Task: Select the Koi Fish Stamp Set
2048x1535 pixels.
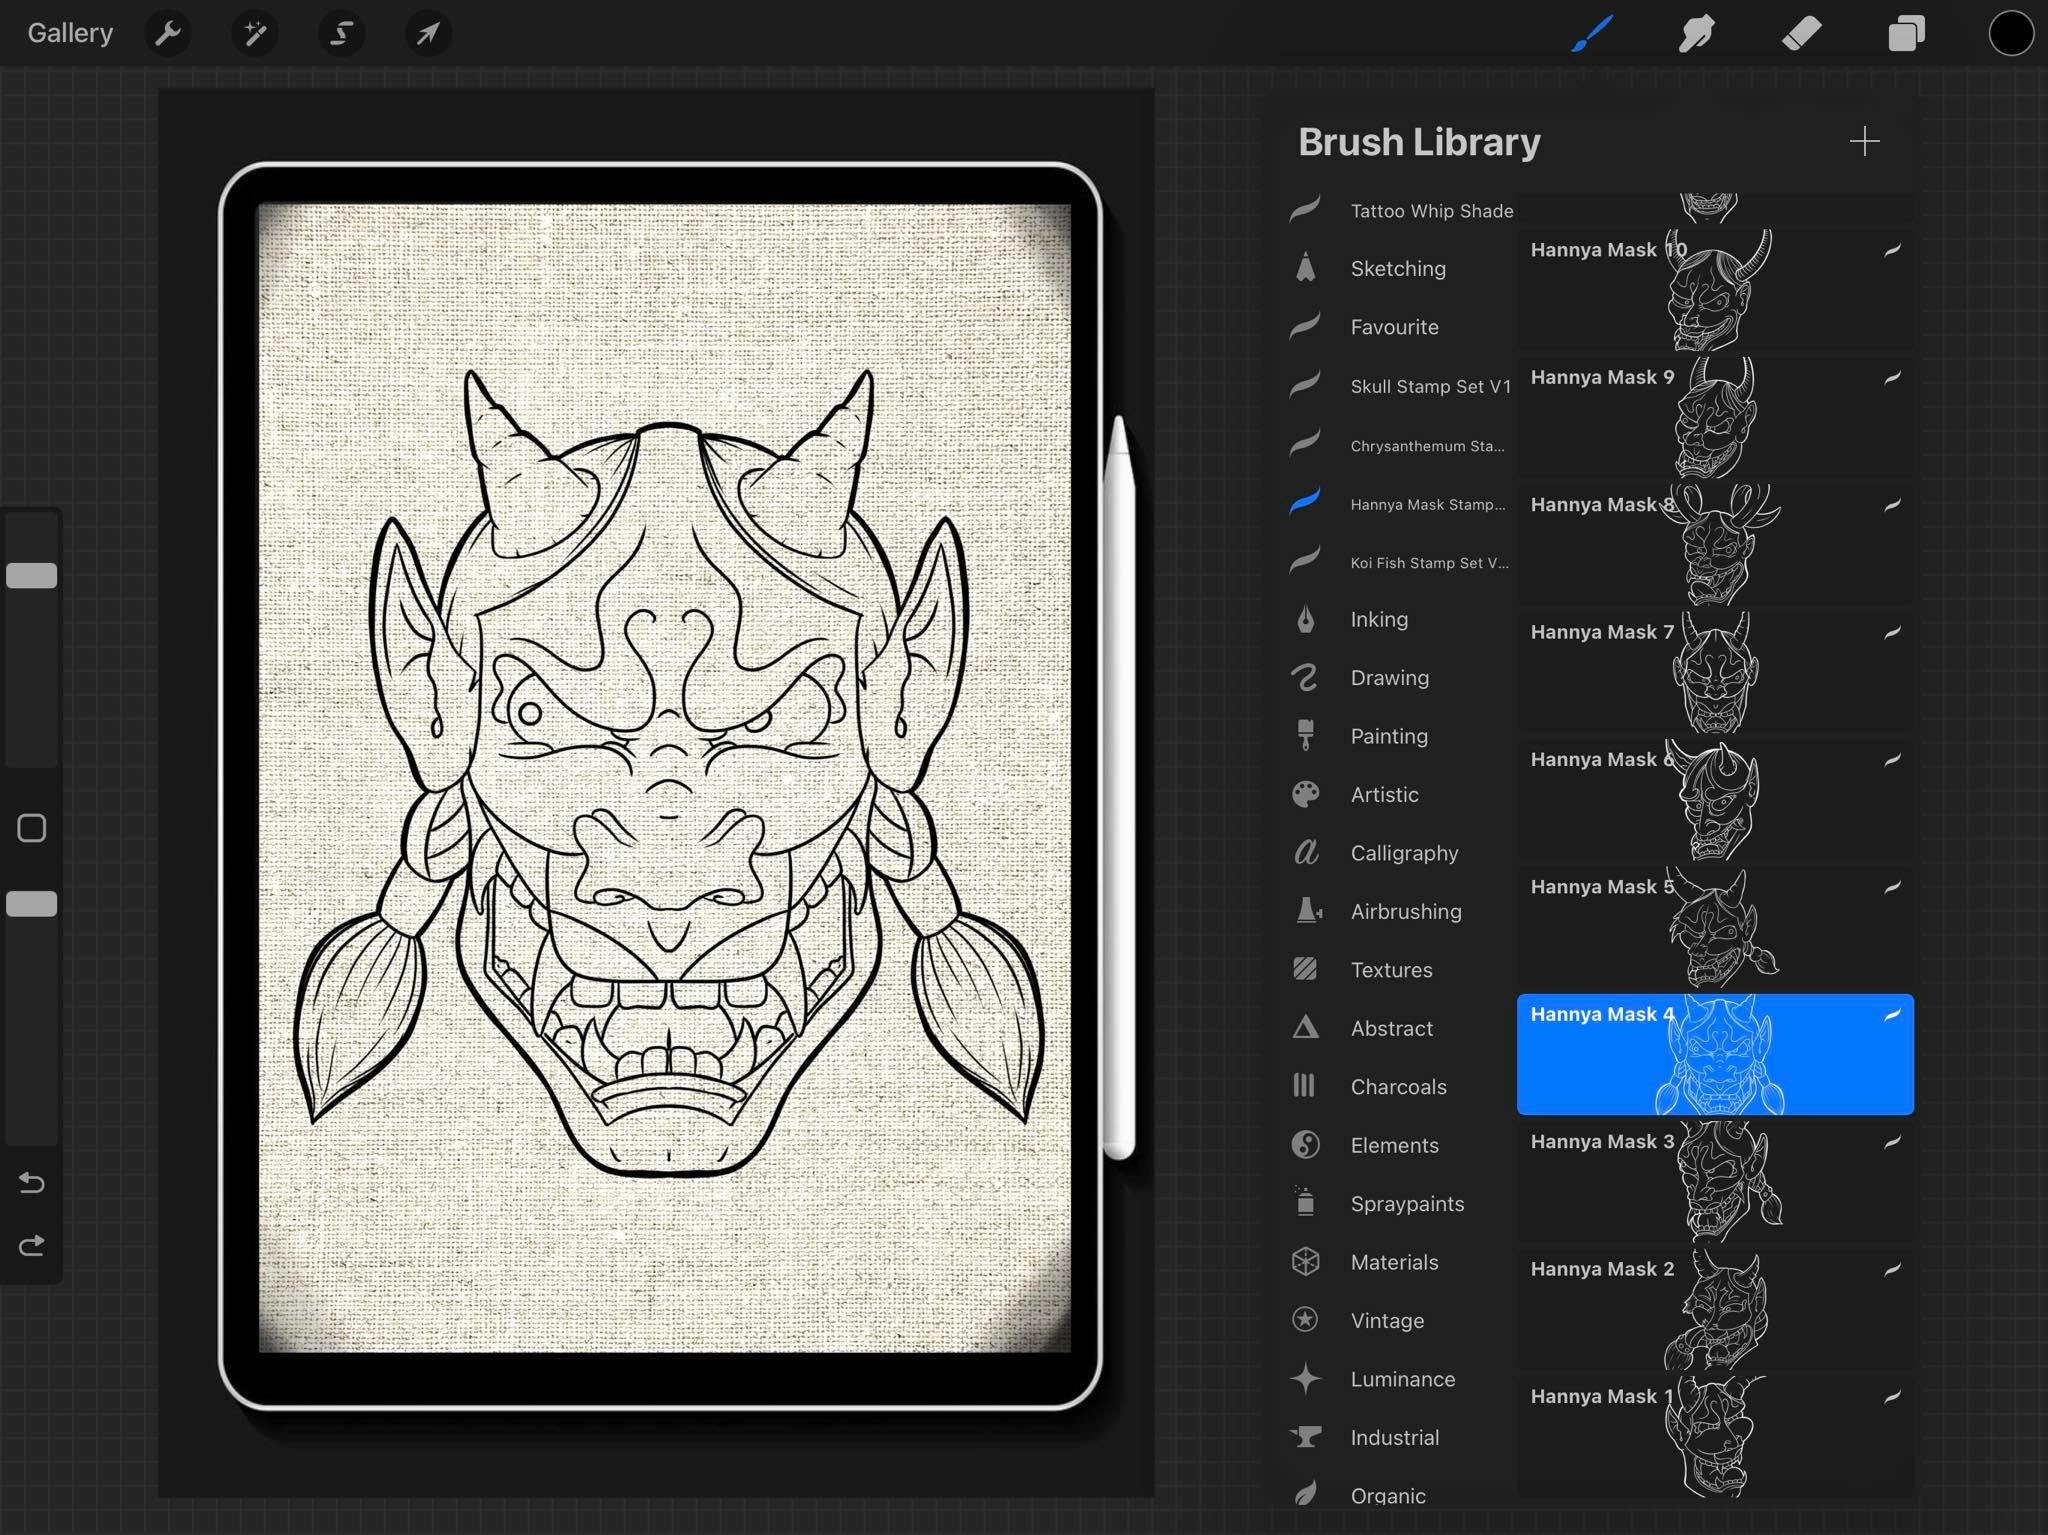Action: 1427,562
